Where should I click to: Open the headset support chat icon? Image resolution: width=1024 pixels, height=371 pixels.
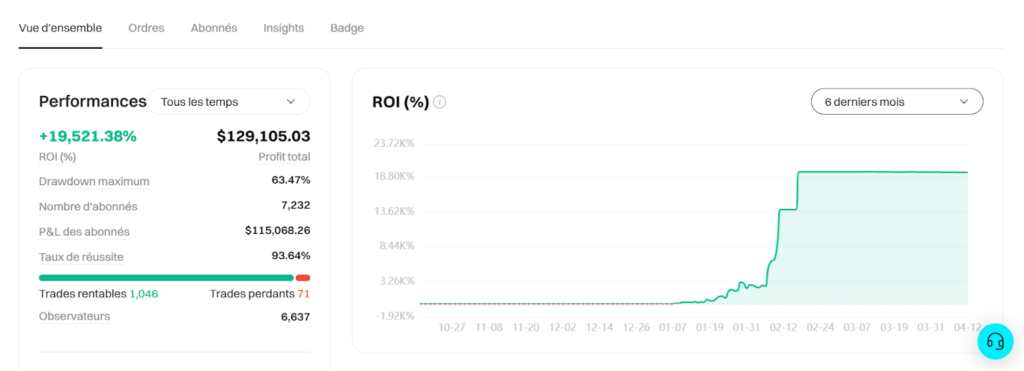(x=995, y=341)
